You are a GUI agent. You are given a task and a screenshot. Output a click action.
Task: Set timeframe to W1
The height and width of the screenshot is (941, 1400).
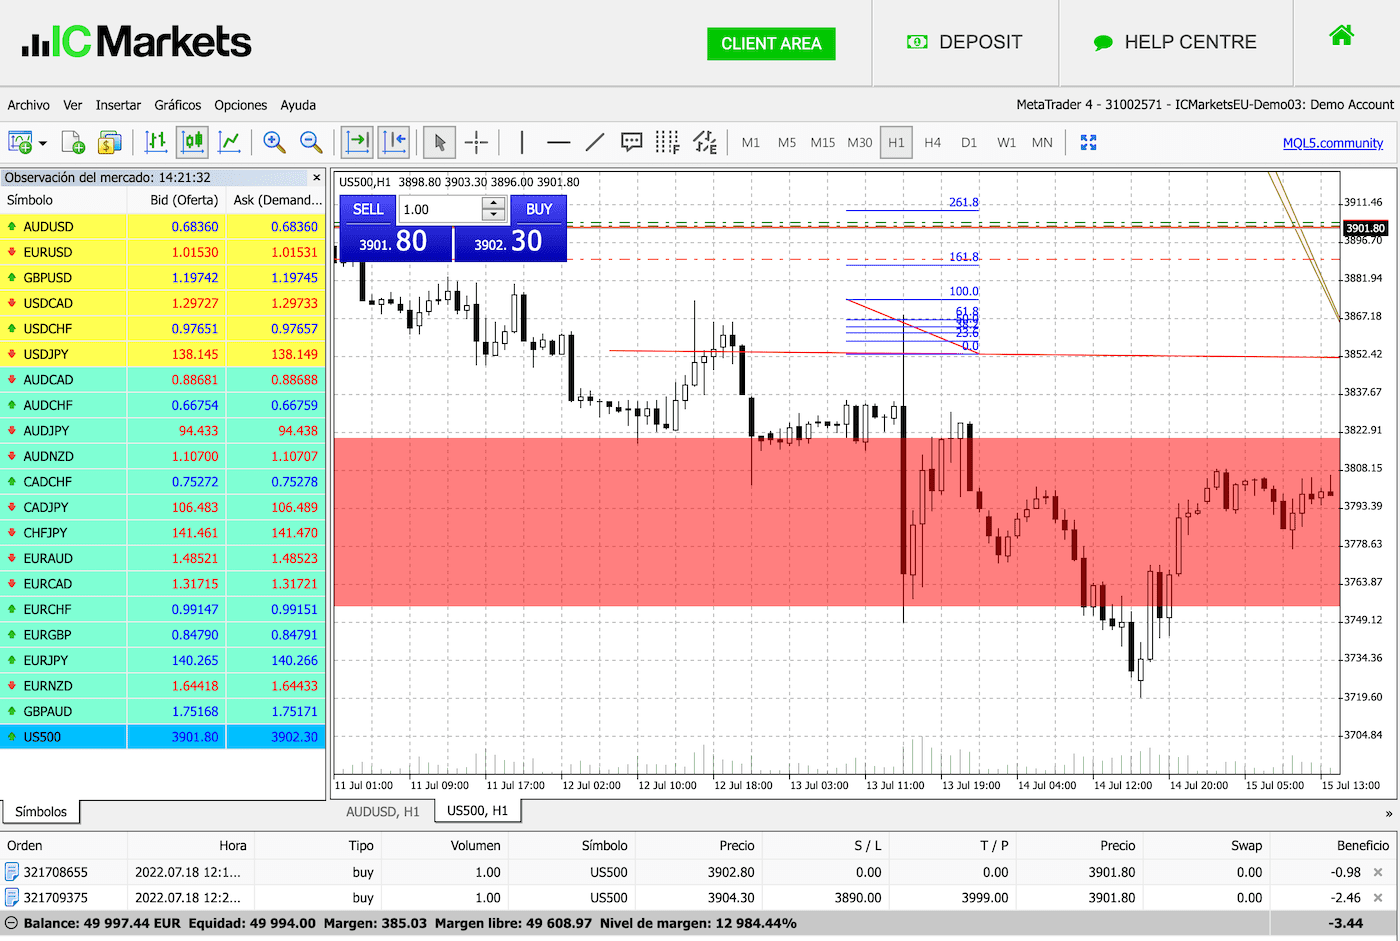point(1006,143)
